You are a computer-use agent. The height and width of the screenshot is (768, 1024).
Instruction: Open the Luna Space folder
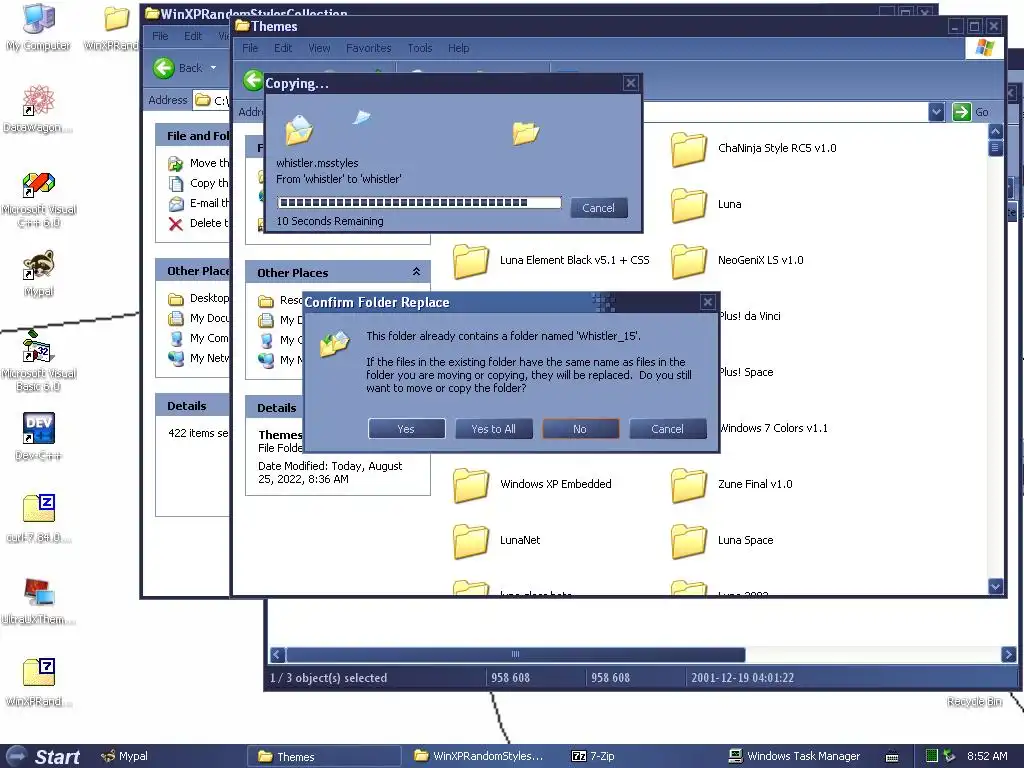coord(723,541)
